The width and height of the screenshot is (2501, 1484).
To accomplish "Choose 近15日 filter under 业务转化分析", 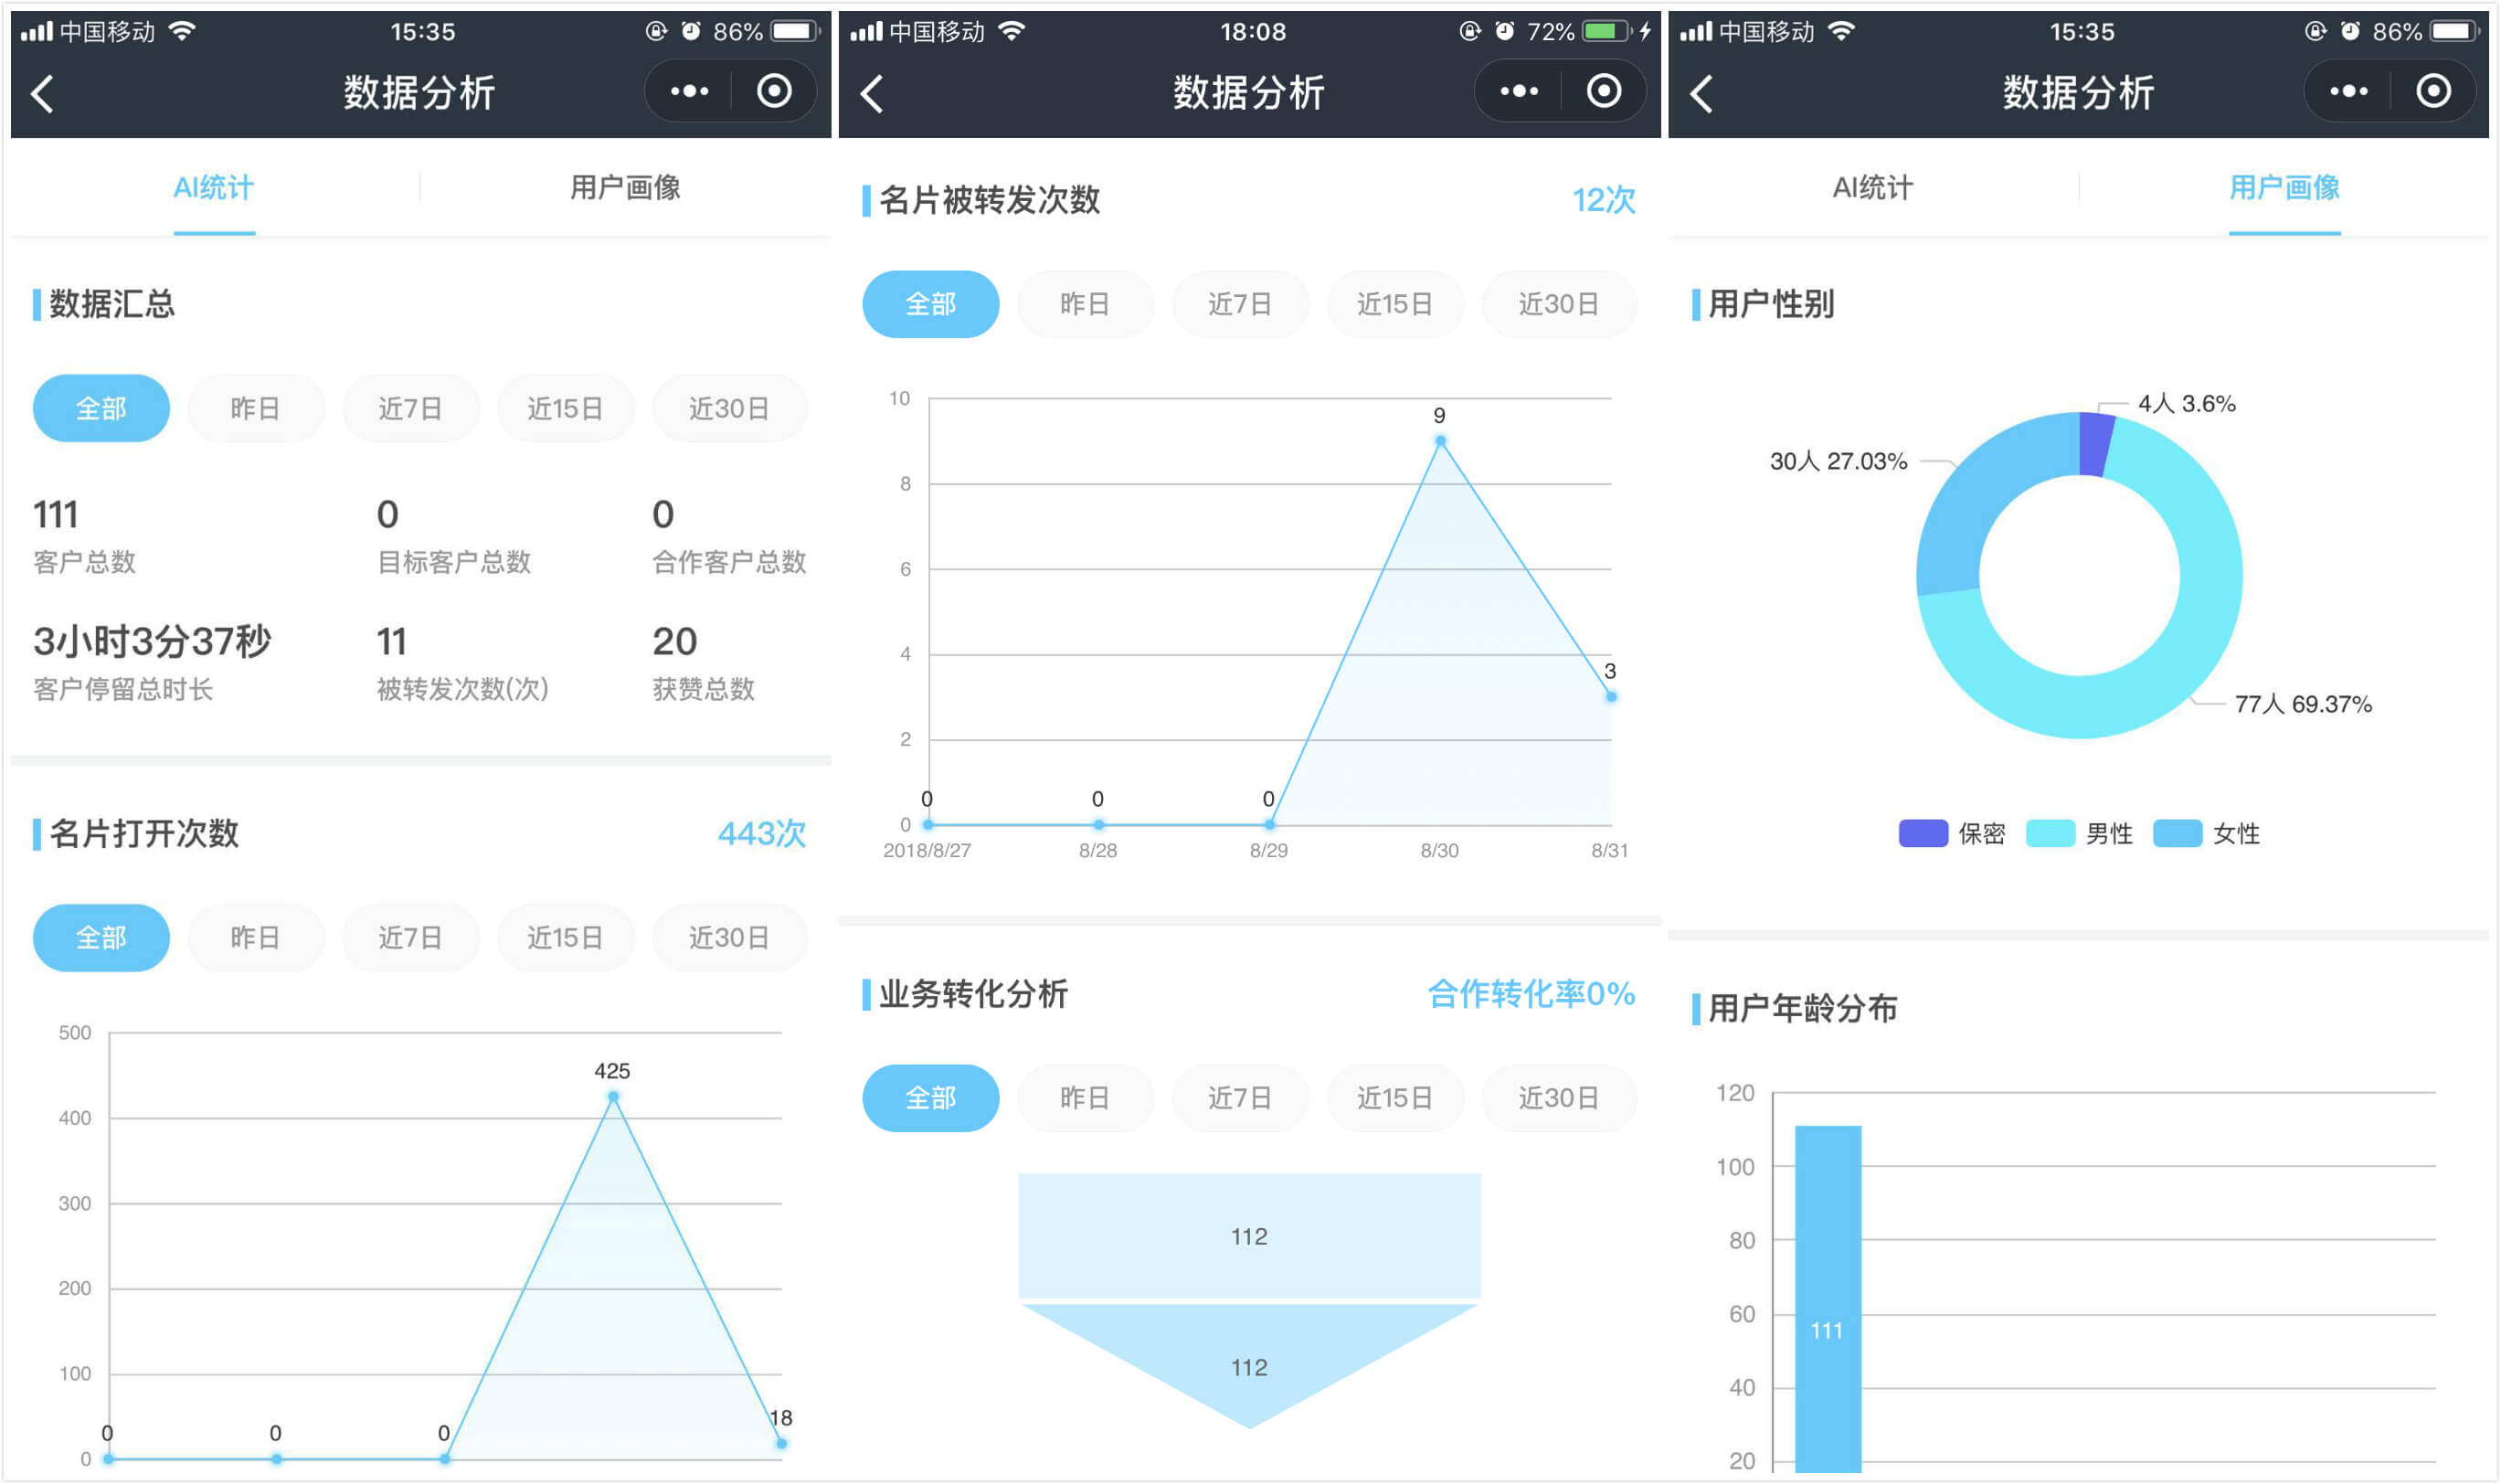I will click(x=1394, y=1098).
